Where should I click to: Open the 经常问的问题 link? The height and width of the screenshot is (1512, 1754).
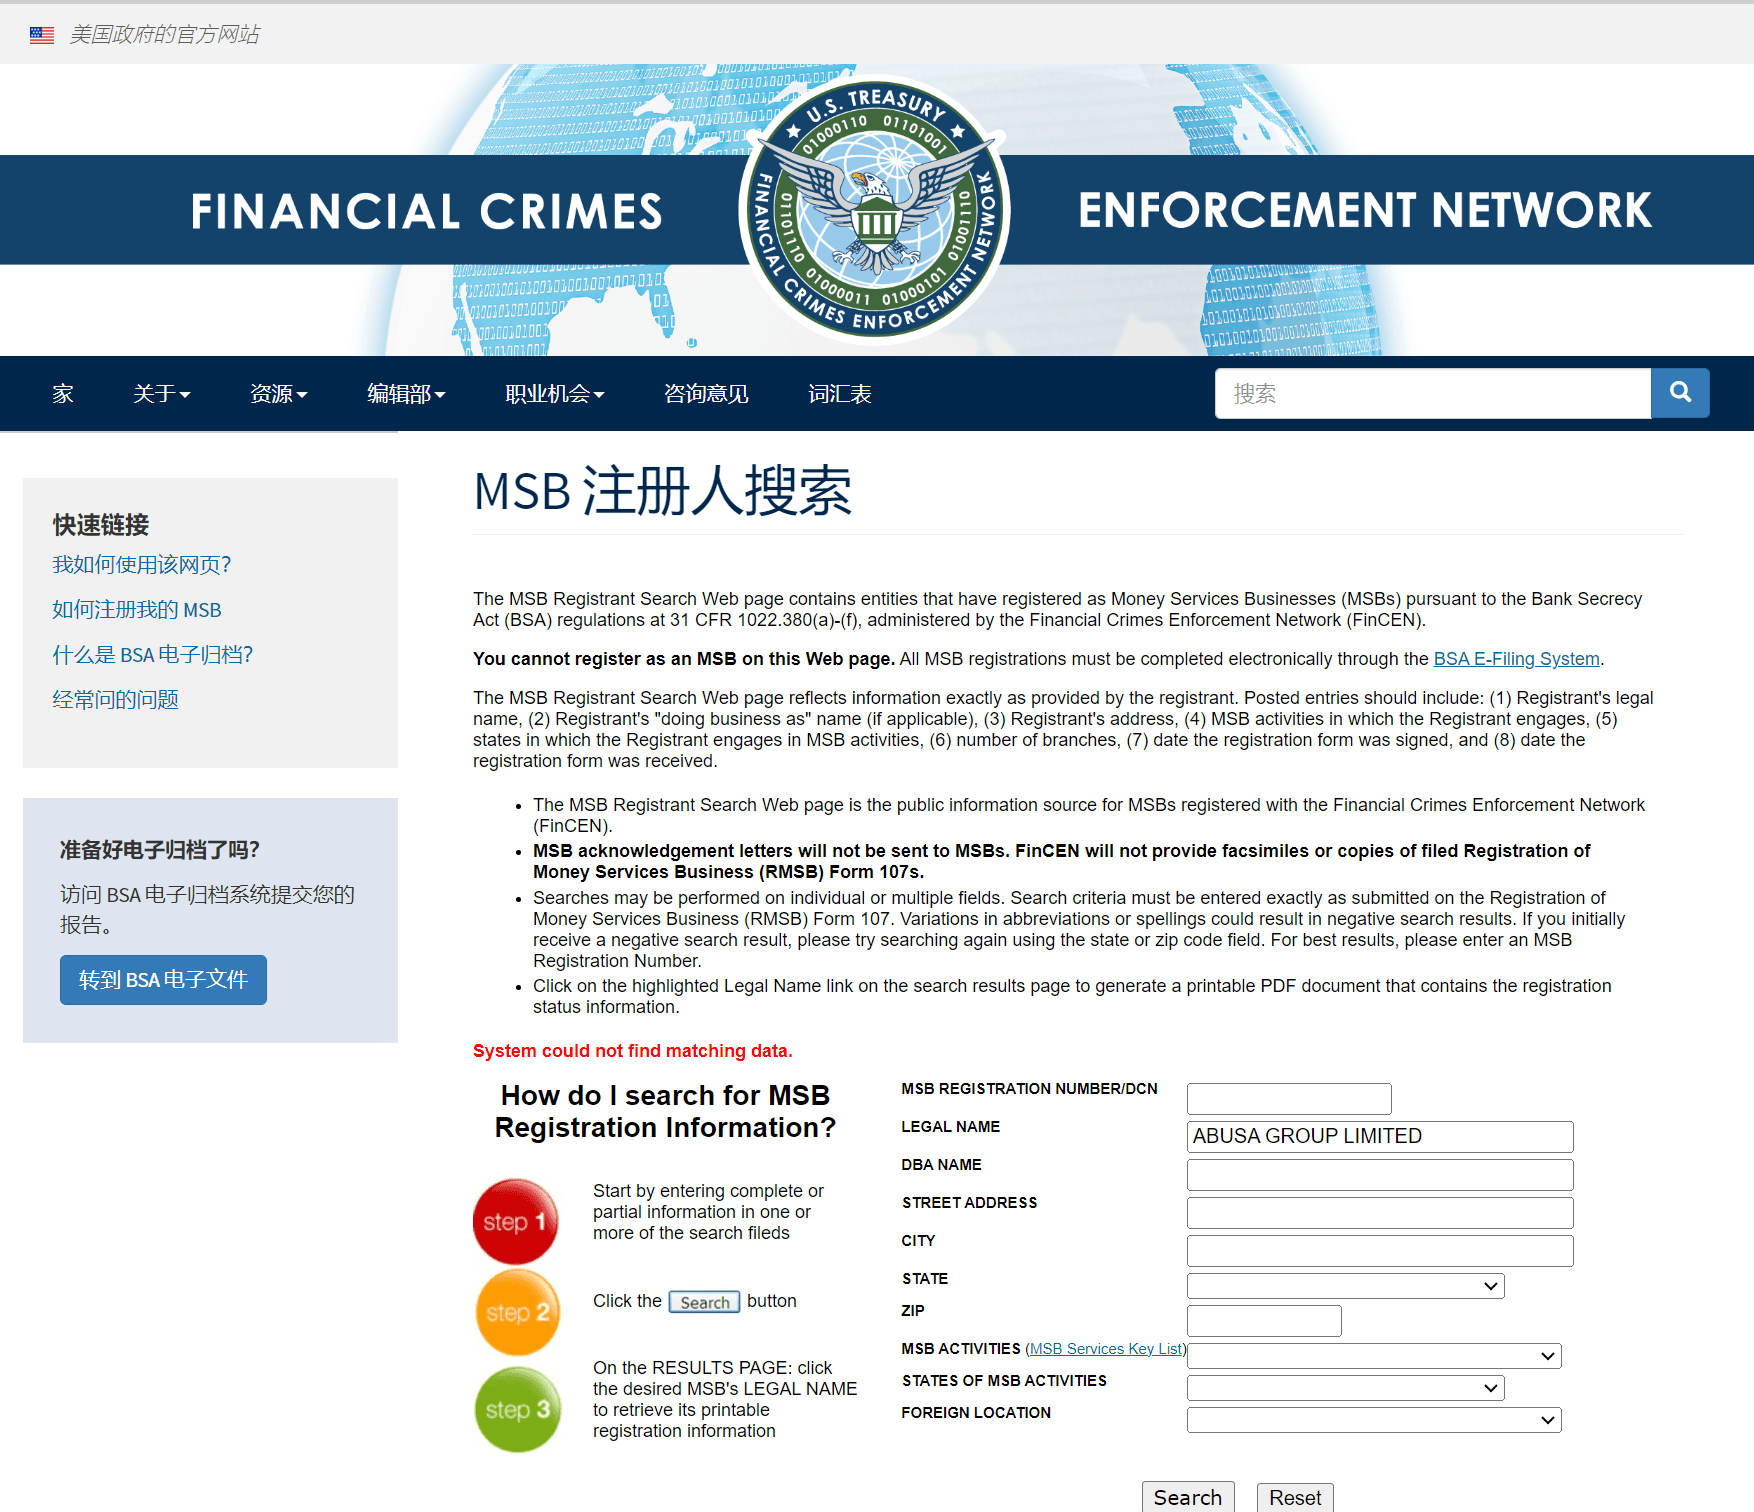click(116, 700)
